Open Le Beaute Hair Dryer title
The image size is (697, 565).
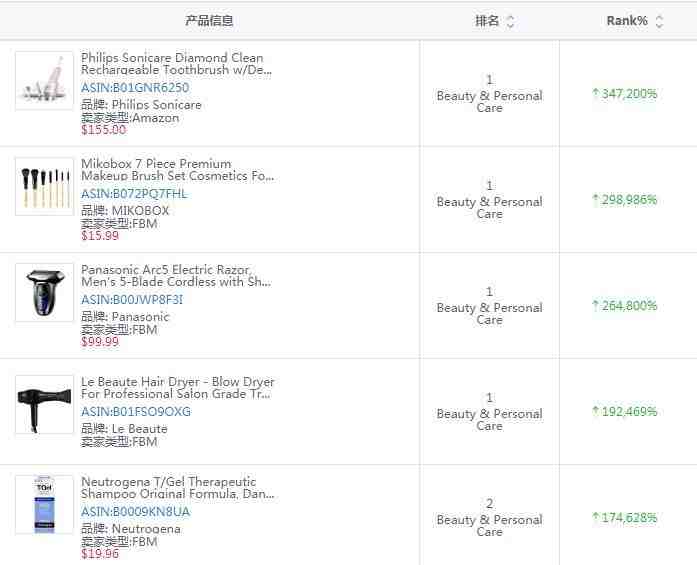click(x=177, y=388)
